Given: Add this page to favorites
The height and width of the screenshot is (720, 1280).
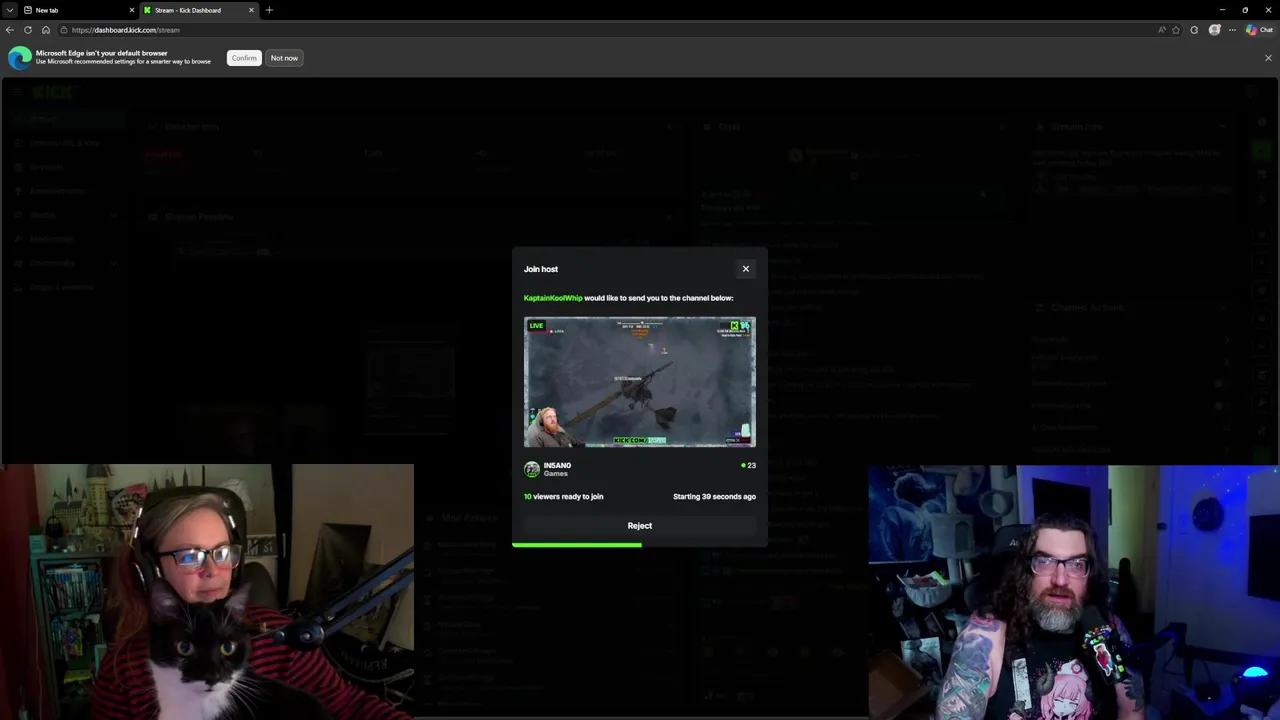Looking at the screenshot, I should pos(1177,30).
